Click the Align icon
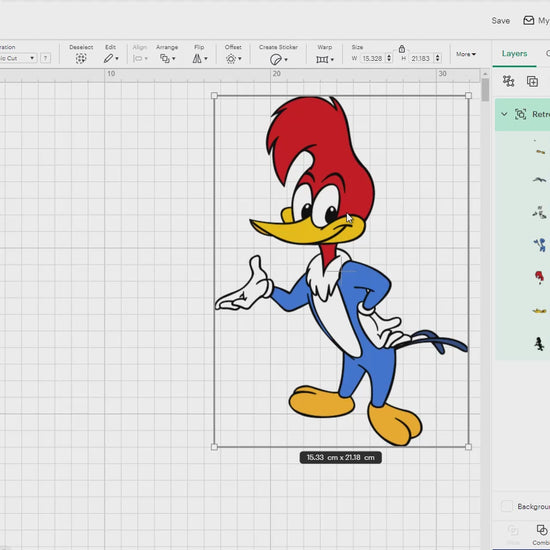 [x=138, y=59]
